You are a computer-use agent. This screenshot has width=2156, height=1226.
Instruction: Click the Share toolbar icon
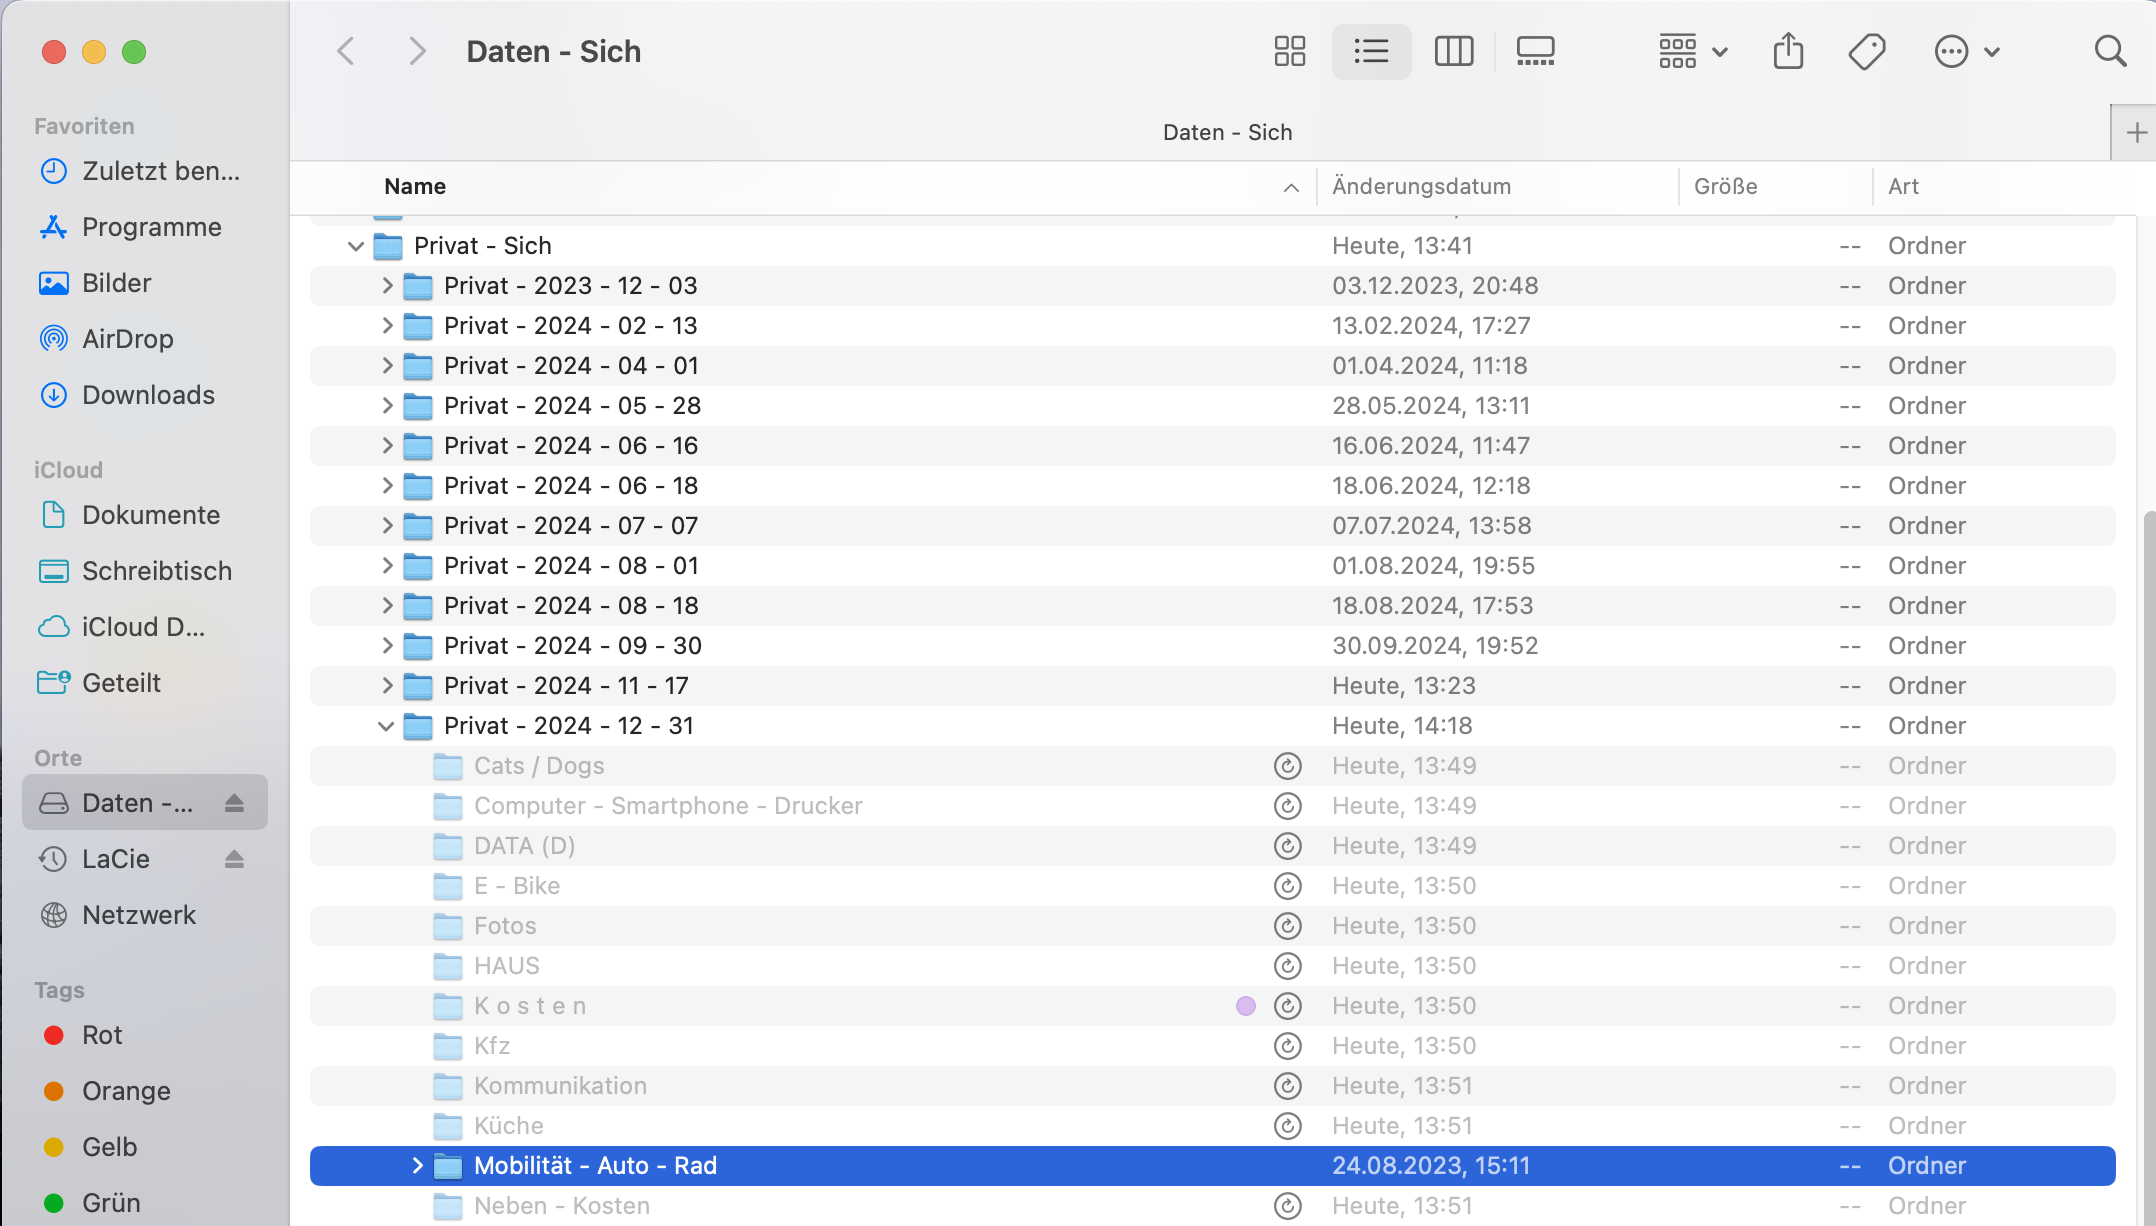coord(1788,51)
